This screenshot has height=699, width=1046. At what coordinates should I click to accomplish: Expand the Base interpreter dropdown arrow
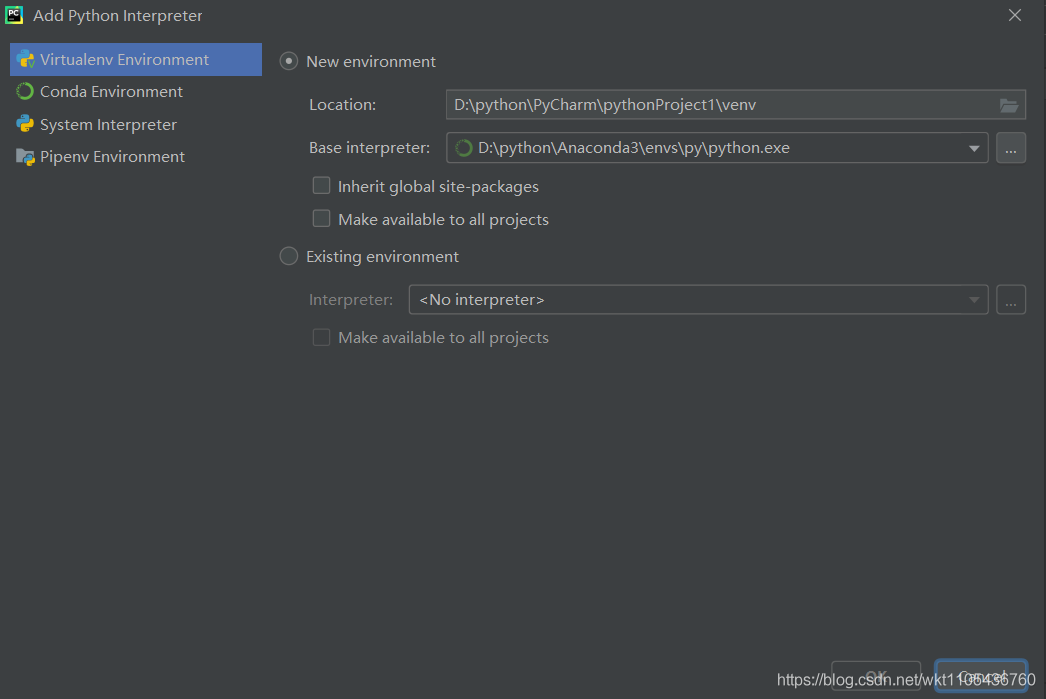click(x=974, y=149)
